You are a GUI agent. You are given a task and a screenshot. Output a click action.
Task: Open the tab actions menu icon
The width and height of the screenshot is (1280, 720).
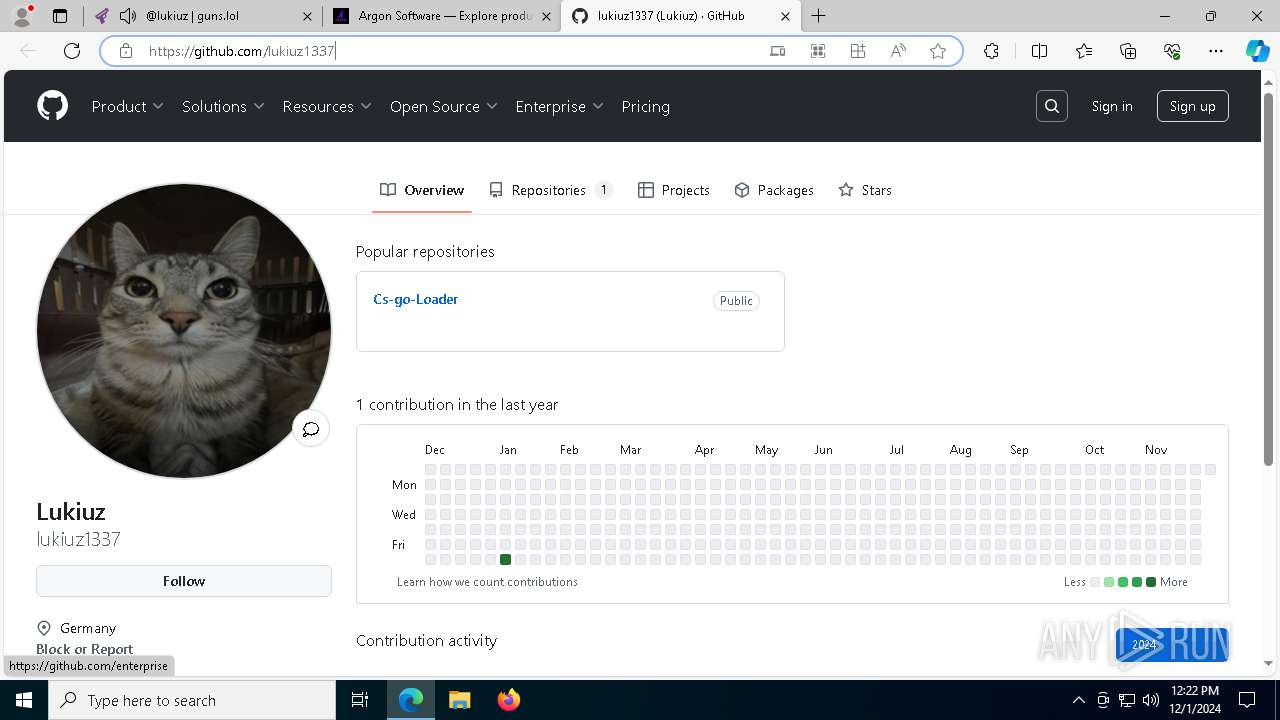pyautogui.click(x=60, y=16)
